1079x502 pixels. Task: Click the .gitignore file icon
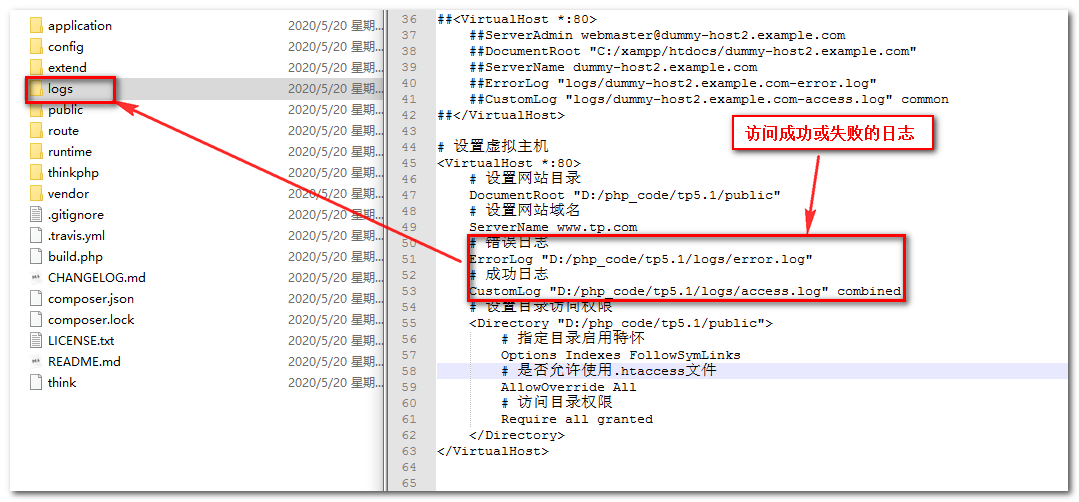[x=36, y=215]
